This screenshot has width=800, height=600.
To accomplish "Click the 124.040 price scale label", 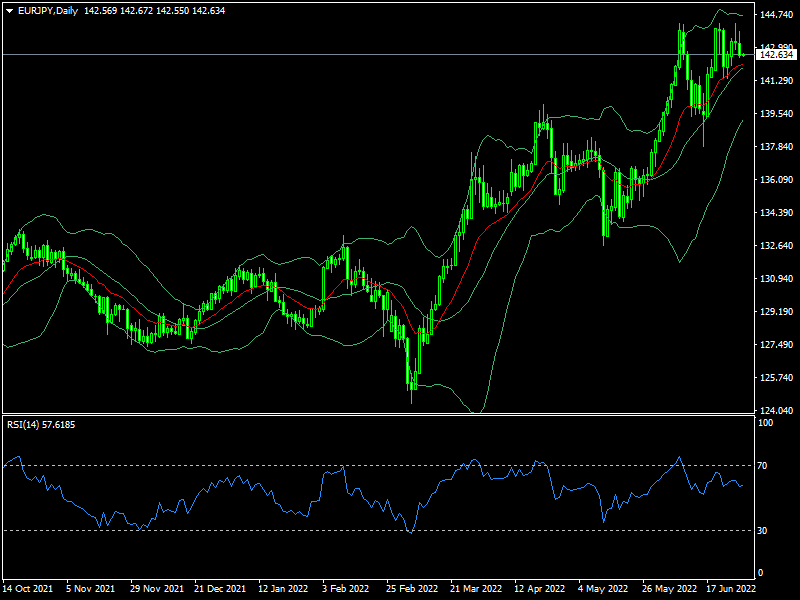I will pos(776,411).
